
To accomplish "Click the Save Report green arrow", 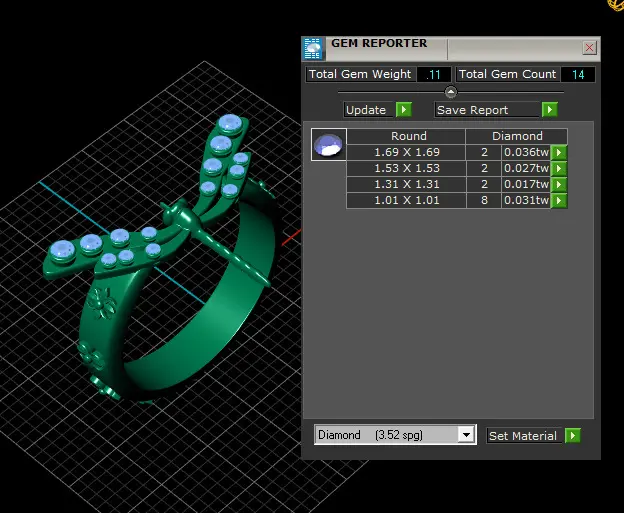I will point(550,109).
